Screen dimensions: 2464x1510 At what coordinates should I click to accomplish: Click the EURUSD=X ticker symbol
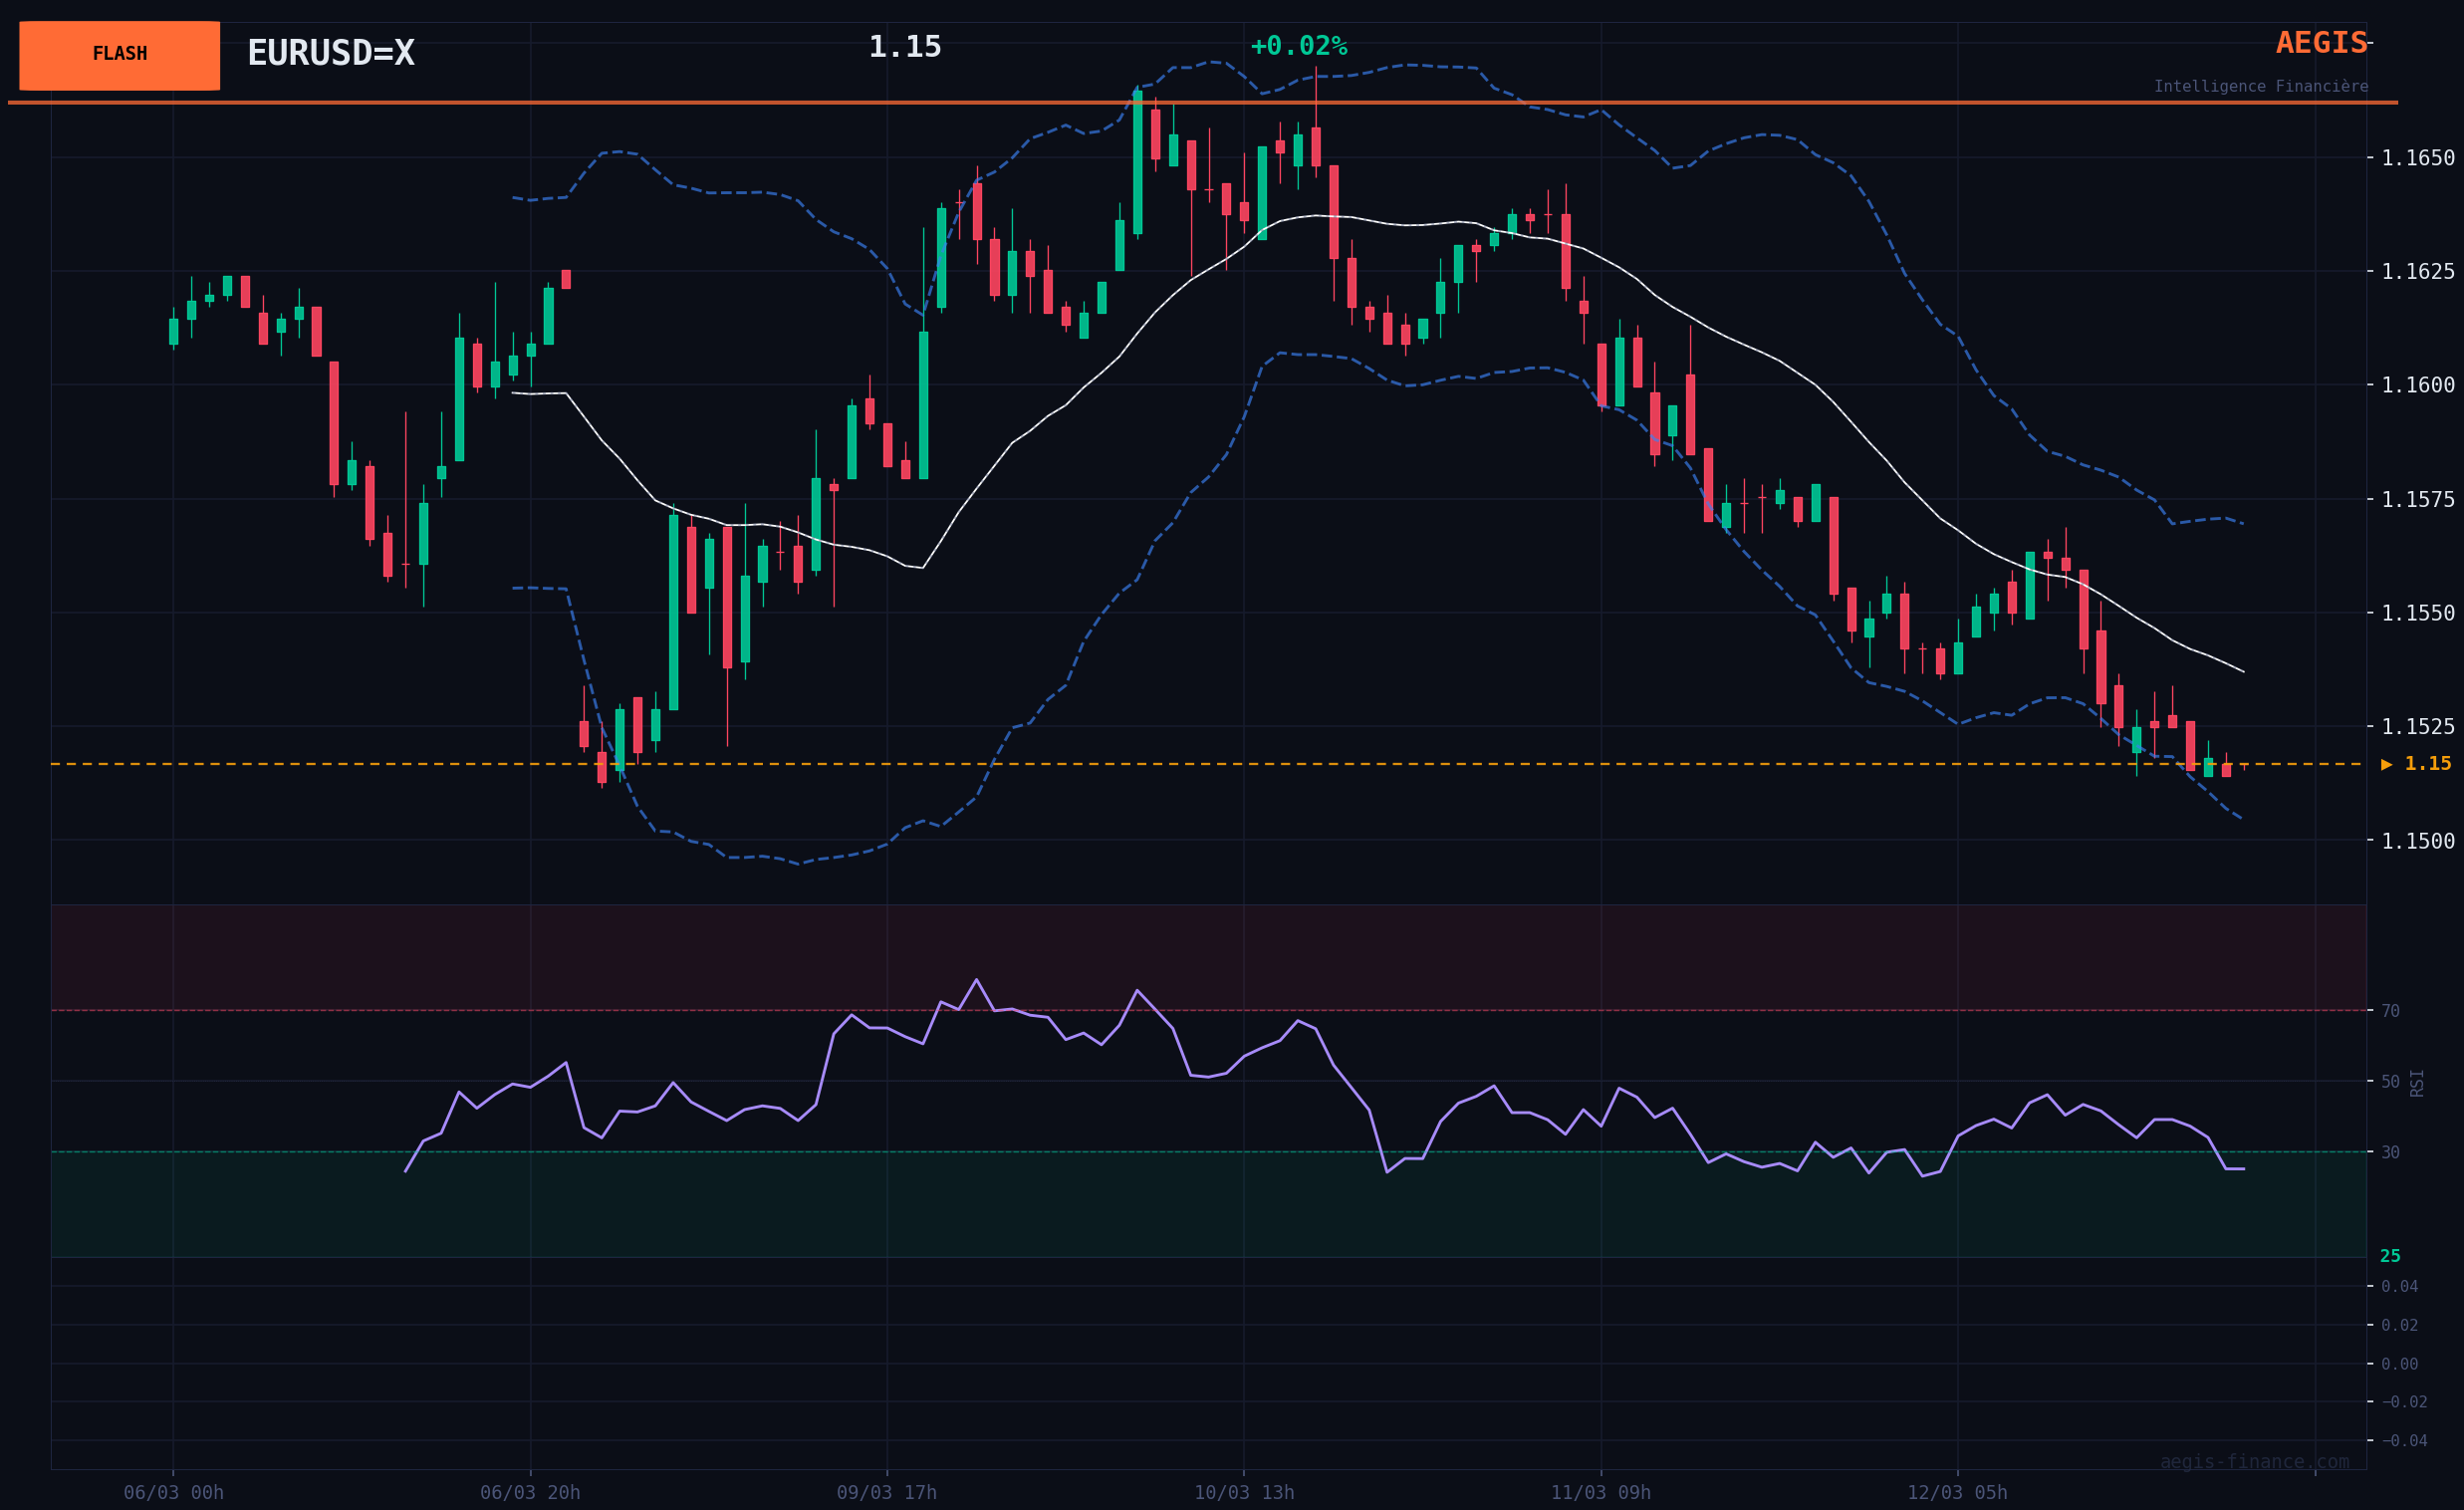[x=330, y=53]
